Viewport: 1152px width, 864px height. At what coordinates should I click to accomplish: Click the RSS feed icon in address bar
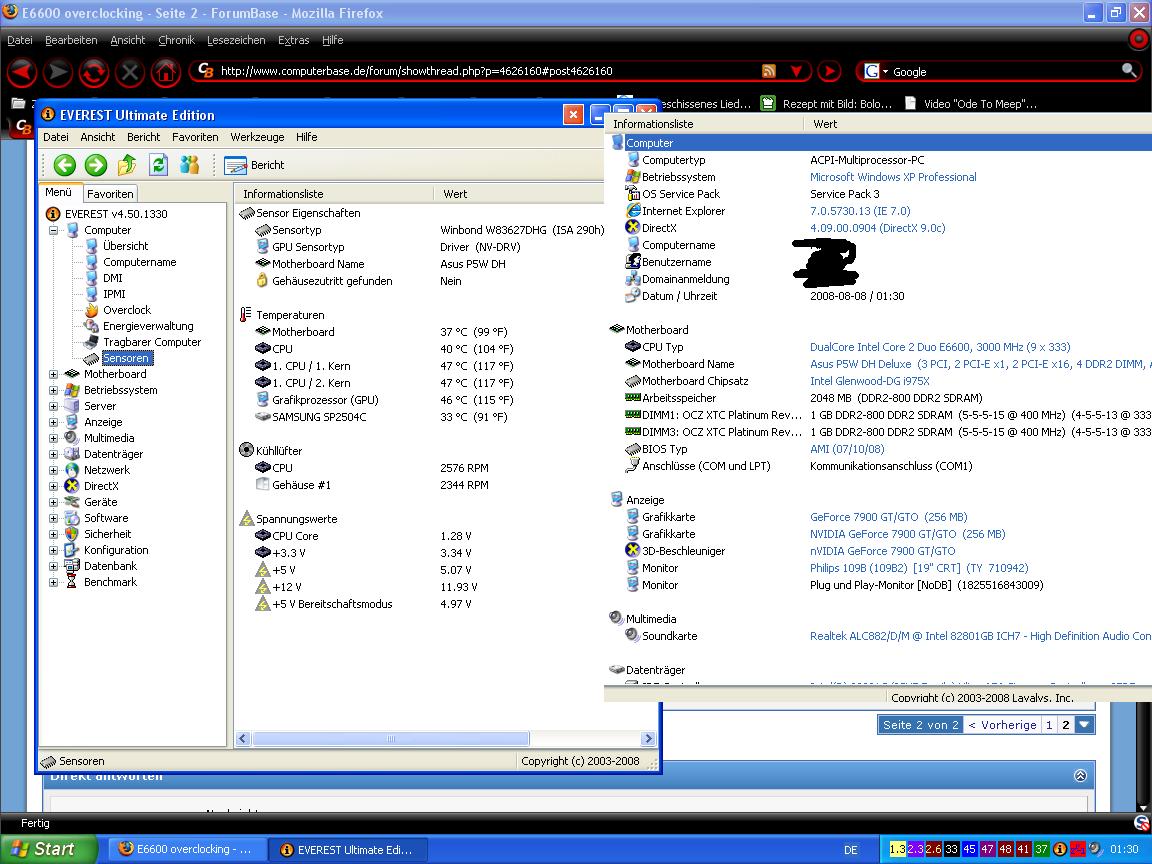pos(768,71)
